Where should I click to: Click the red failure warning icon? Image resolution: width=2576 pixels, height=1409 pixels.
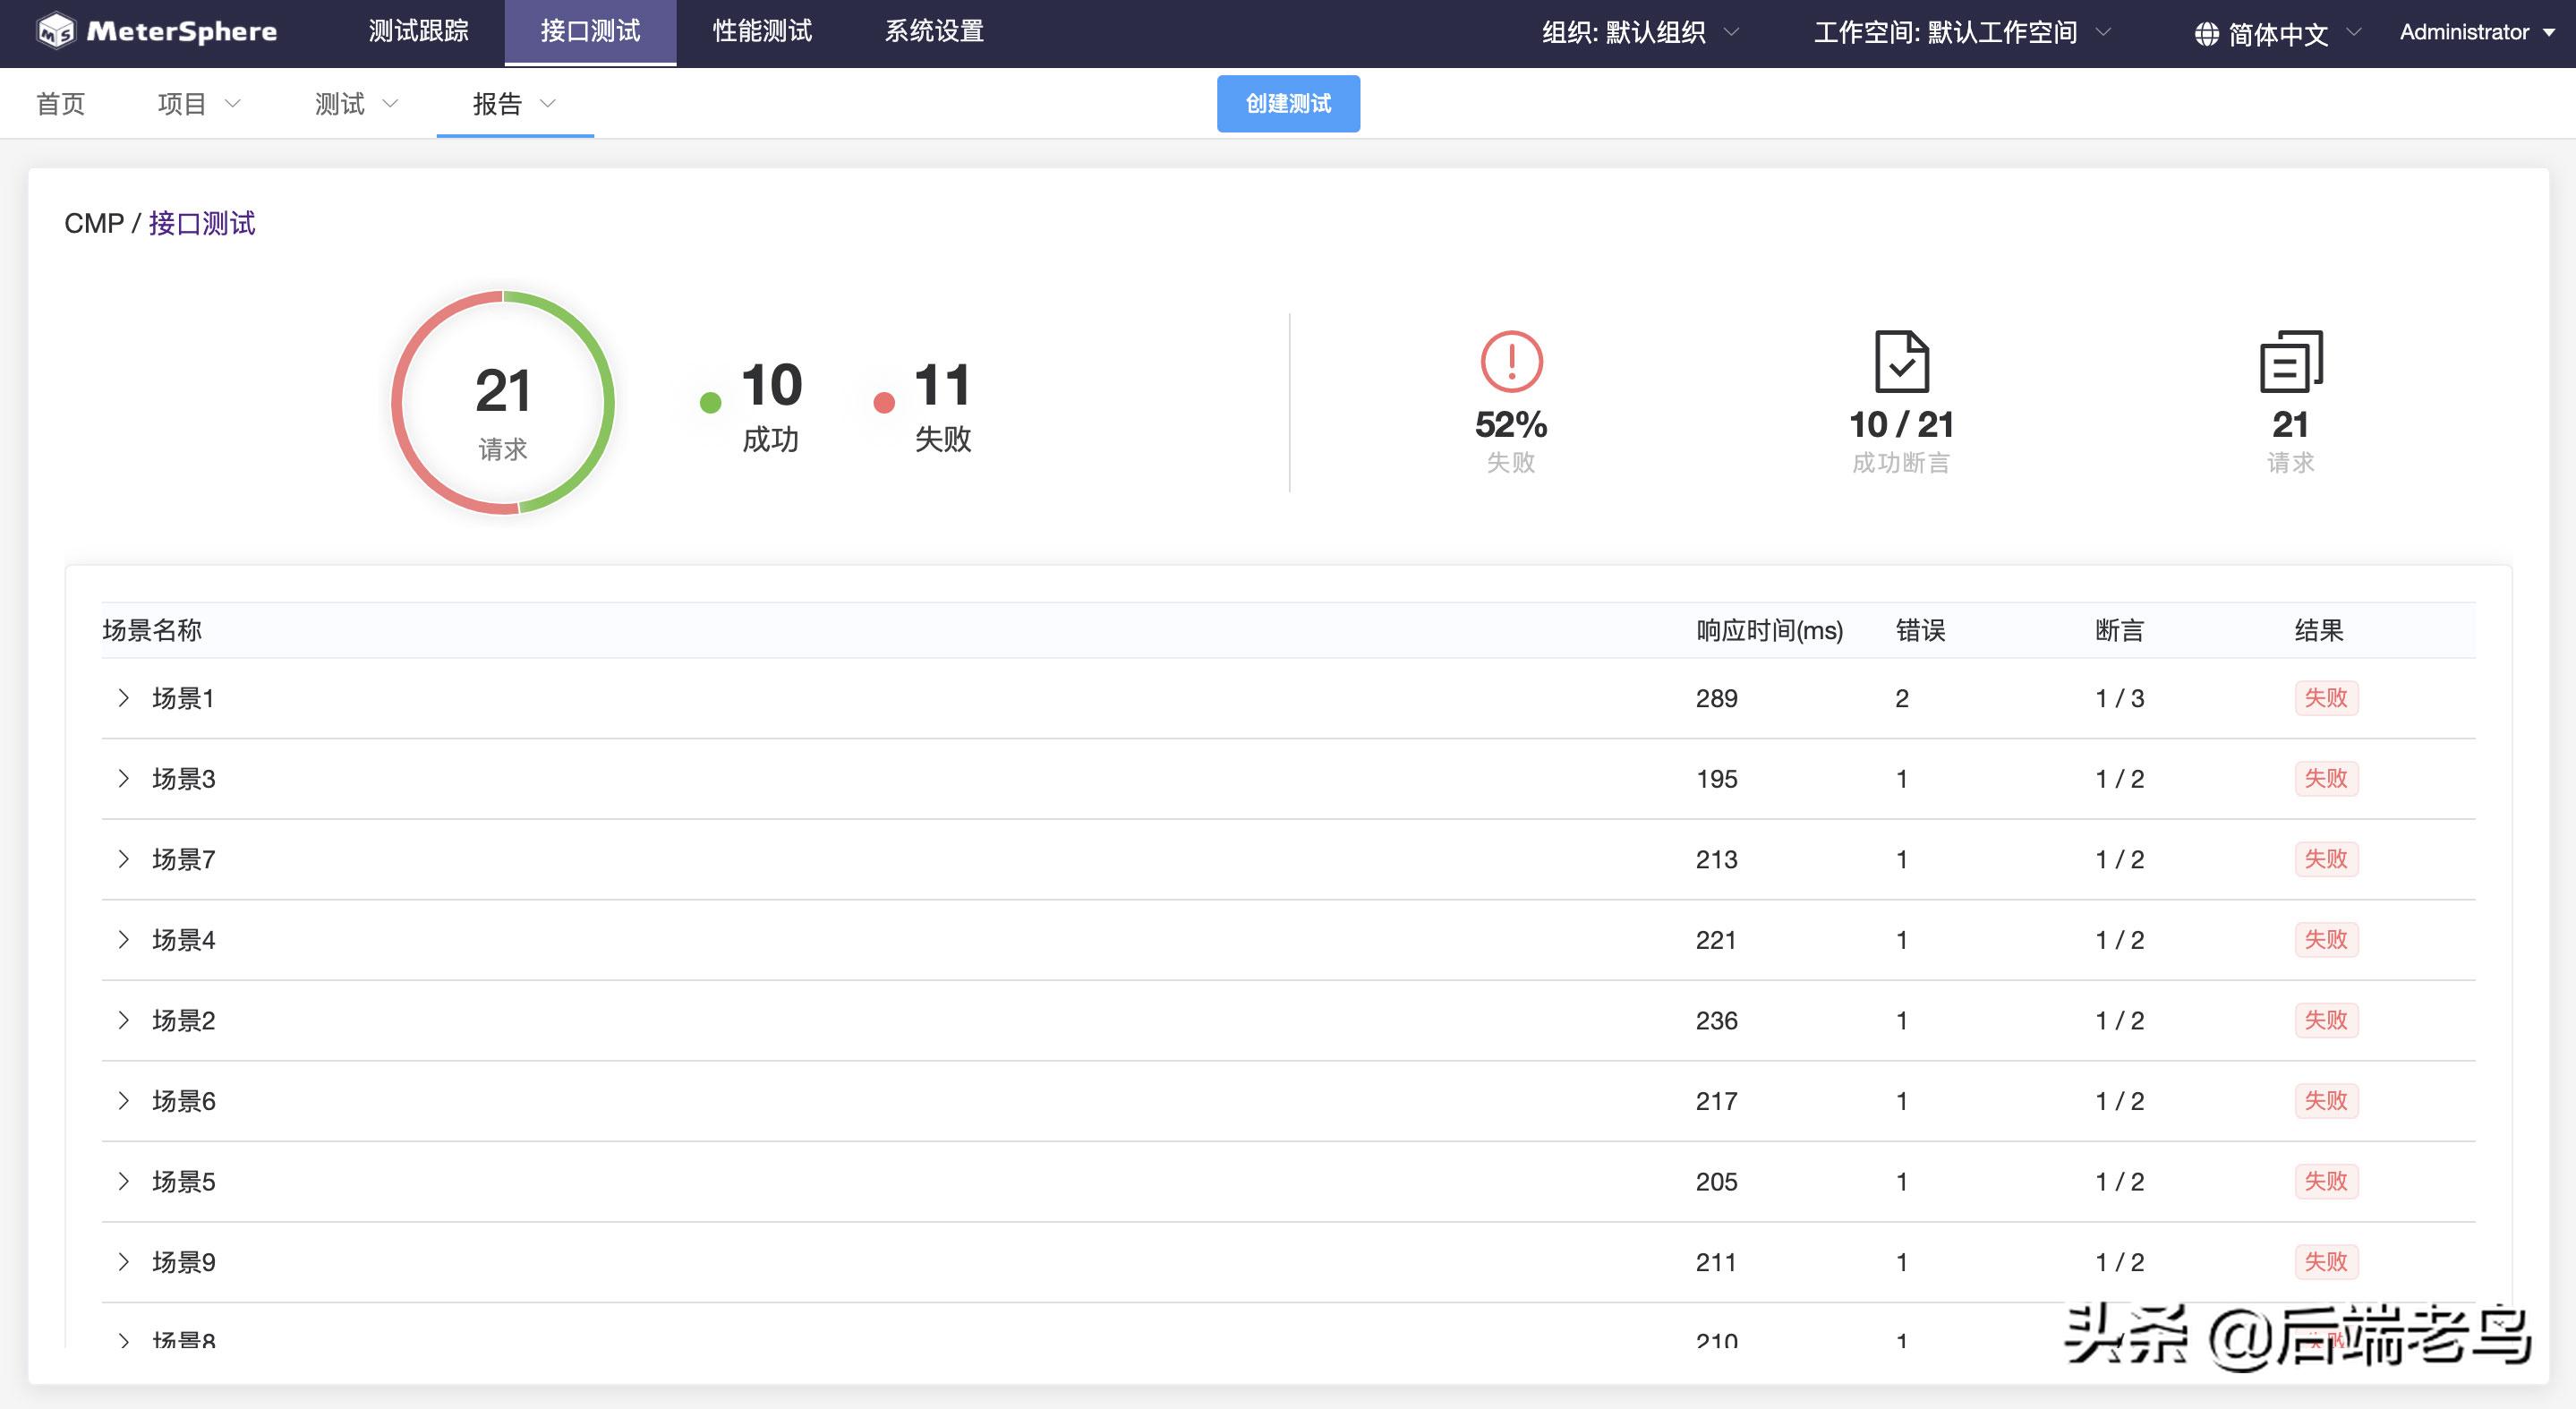(1511, 361)
